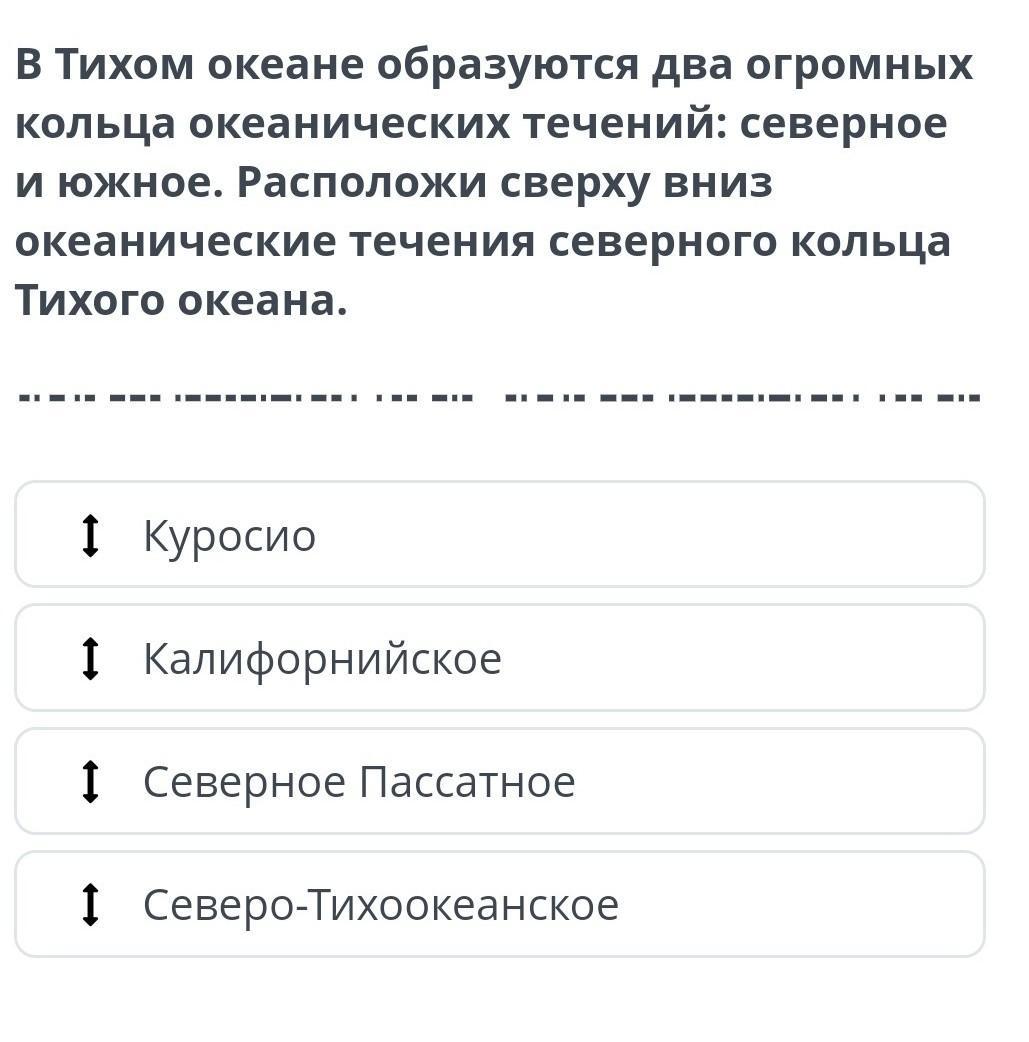This screenshot has height=1042, width=1029.
Task: Click the reorder arrow beside Северо-Тихоокеанское
Action: [x=90, y=904]
